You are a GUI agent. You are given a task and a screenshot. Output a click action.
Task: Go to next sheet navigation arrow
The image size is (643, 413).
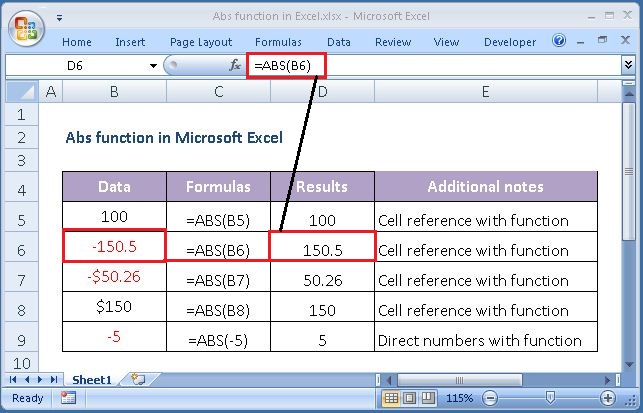point(40,379)
